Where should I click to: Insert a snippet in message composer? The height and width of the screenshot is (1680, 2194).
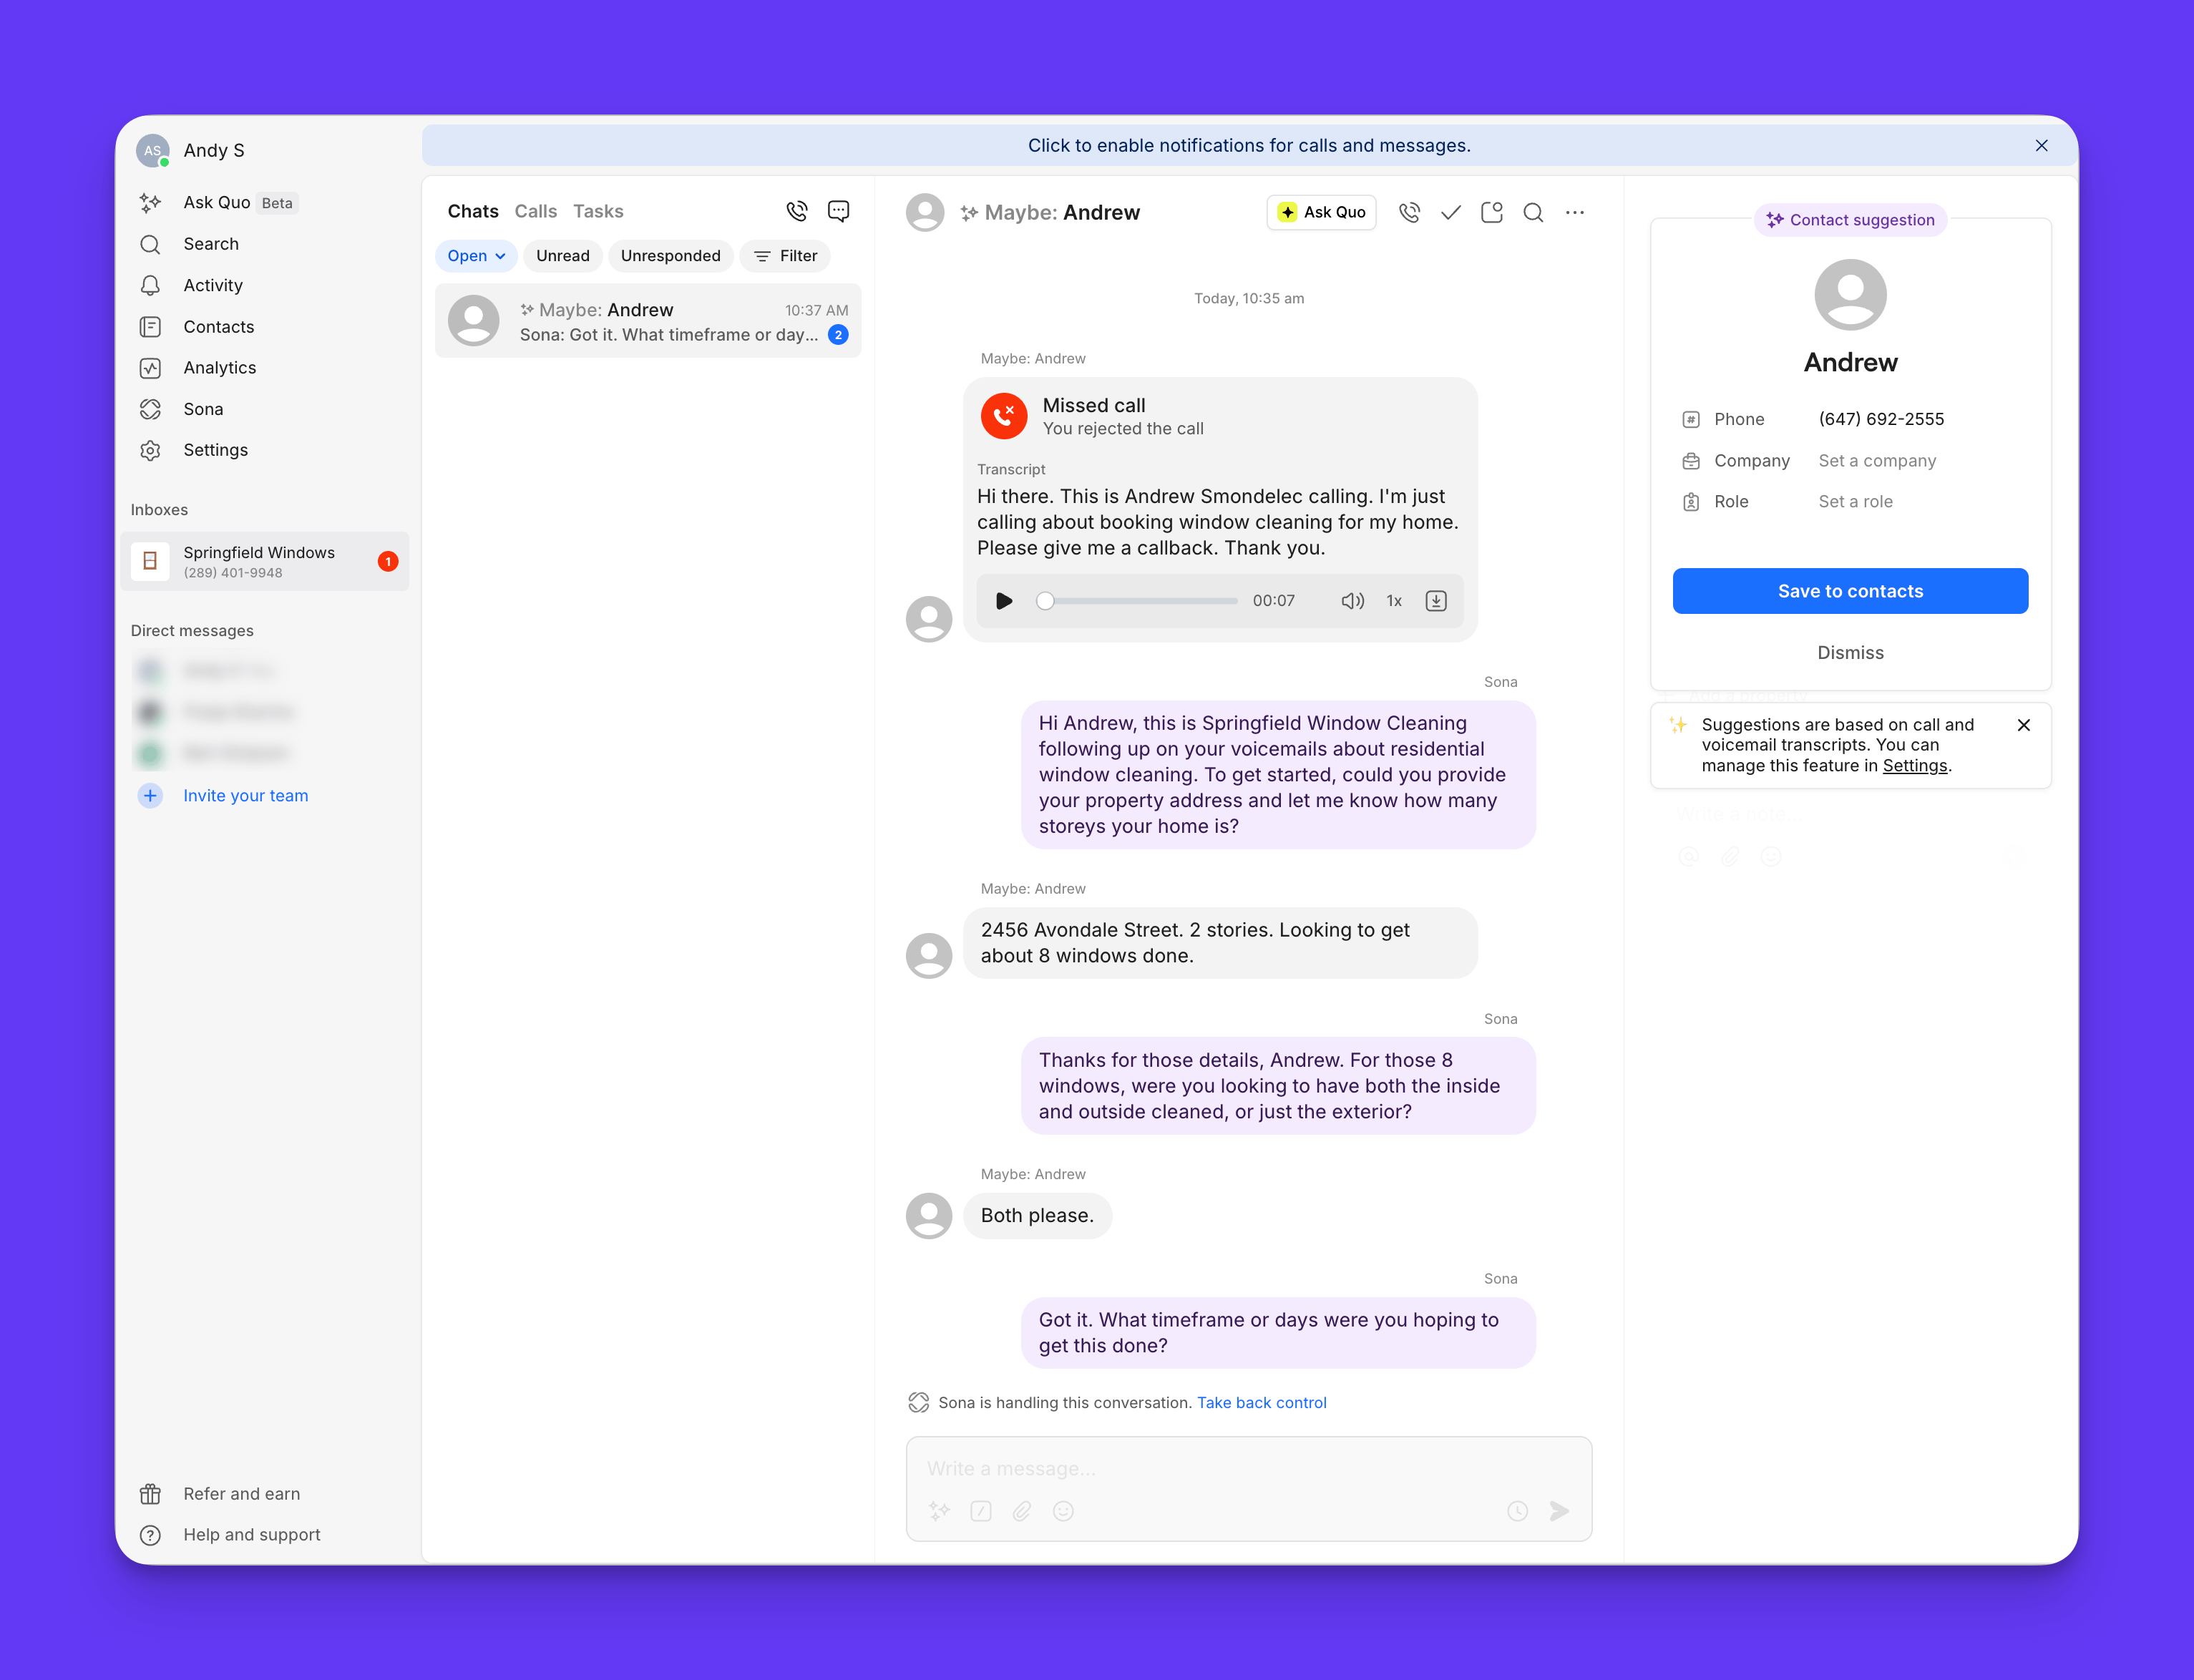[981, 1511]
